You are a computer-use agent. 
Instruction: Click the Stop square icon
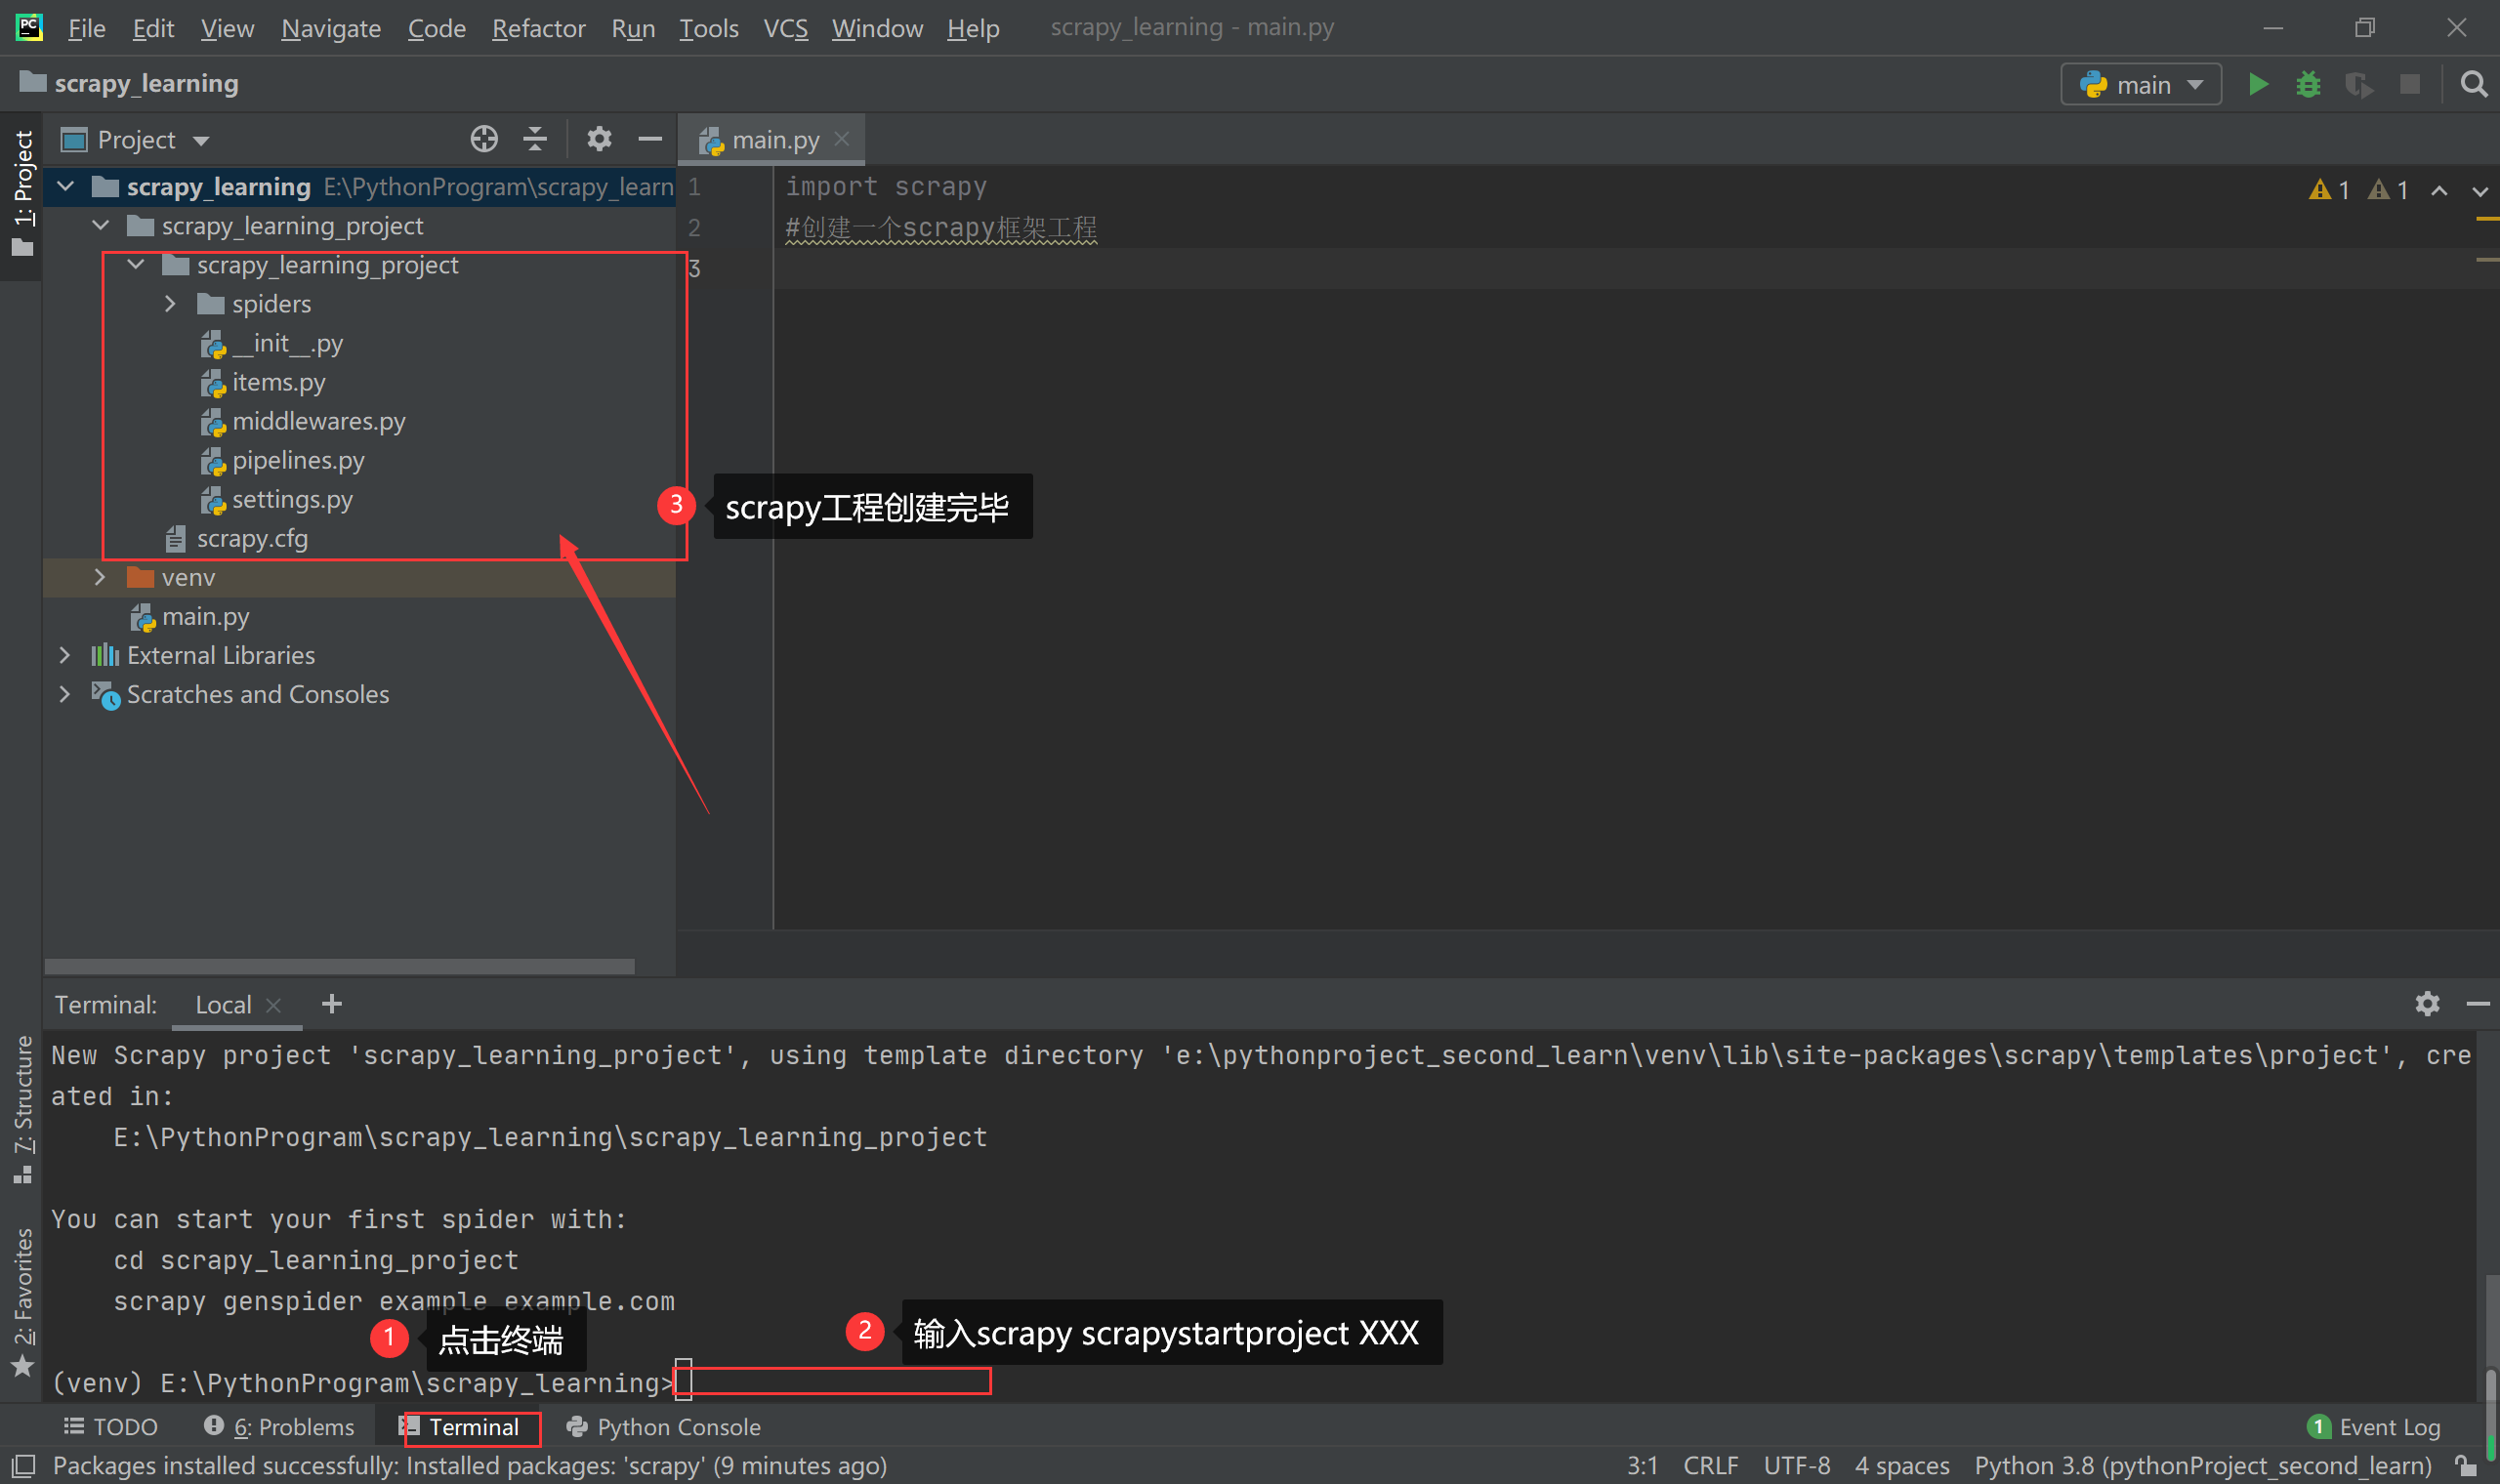click(2409, 85)
